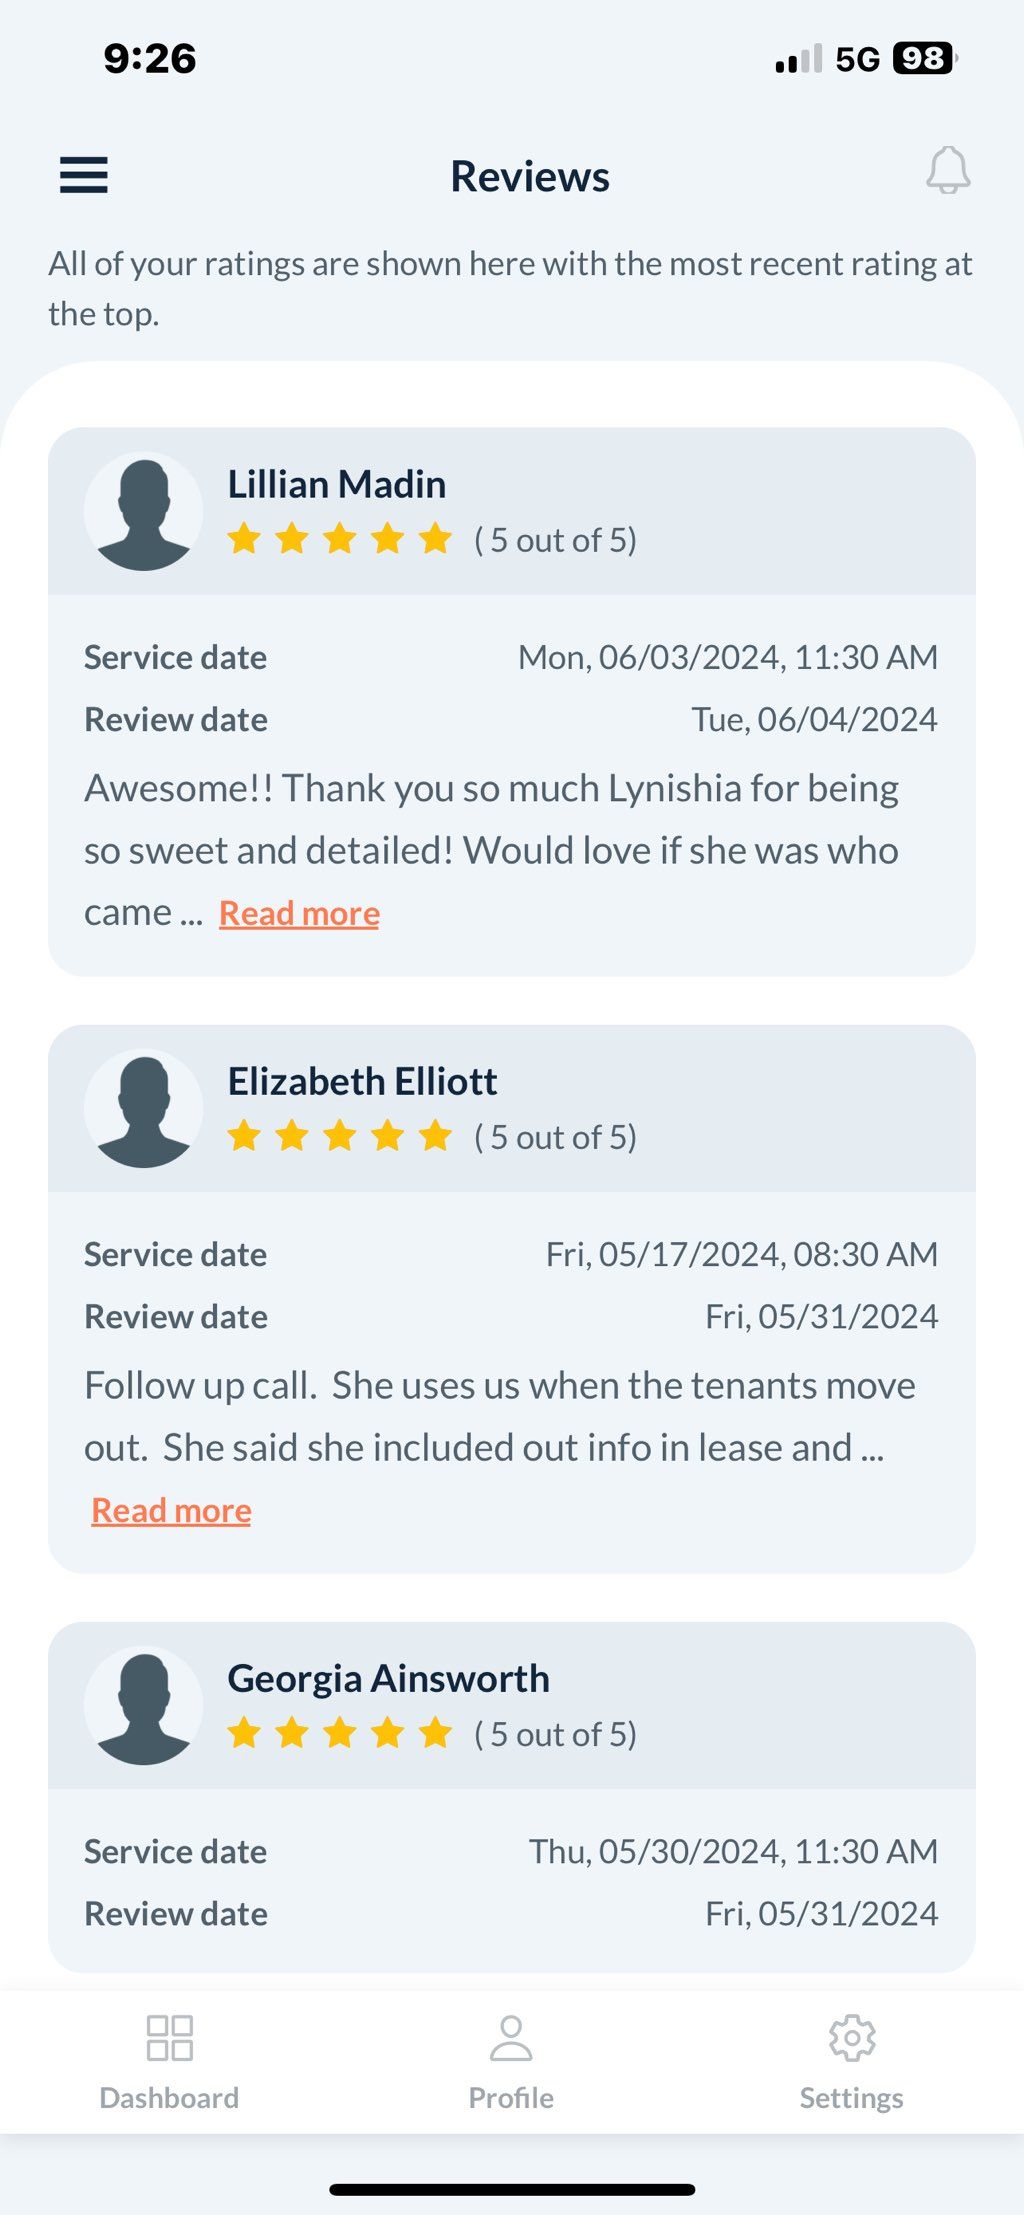Select Georgia Ainsworth's star rating

click(x=340, y=1733)
